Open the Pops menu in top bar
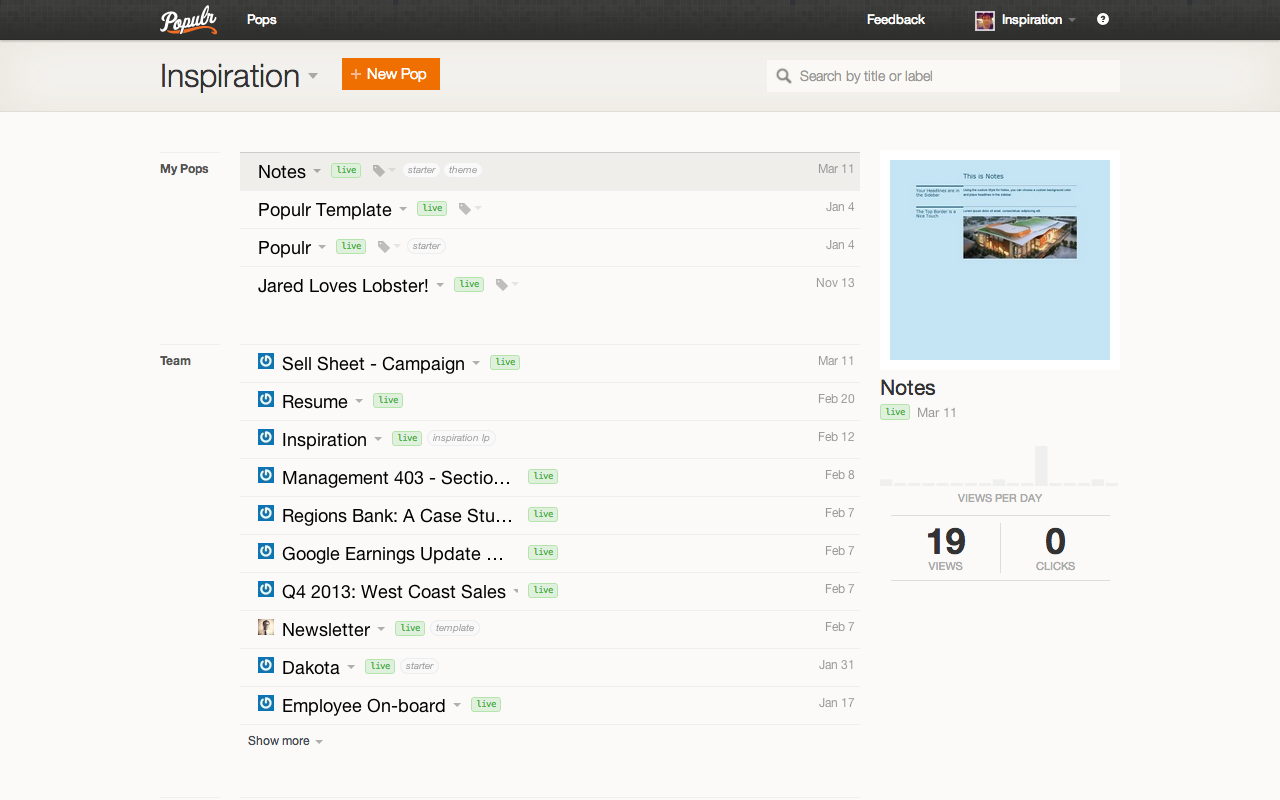Image resolution: width=1280 pixels, height=800 pixels. click(262, 19)
